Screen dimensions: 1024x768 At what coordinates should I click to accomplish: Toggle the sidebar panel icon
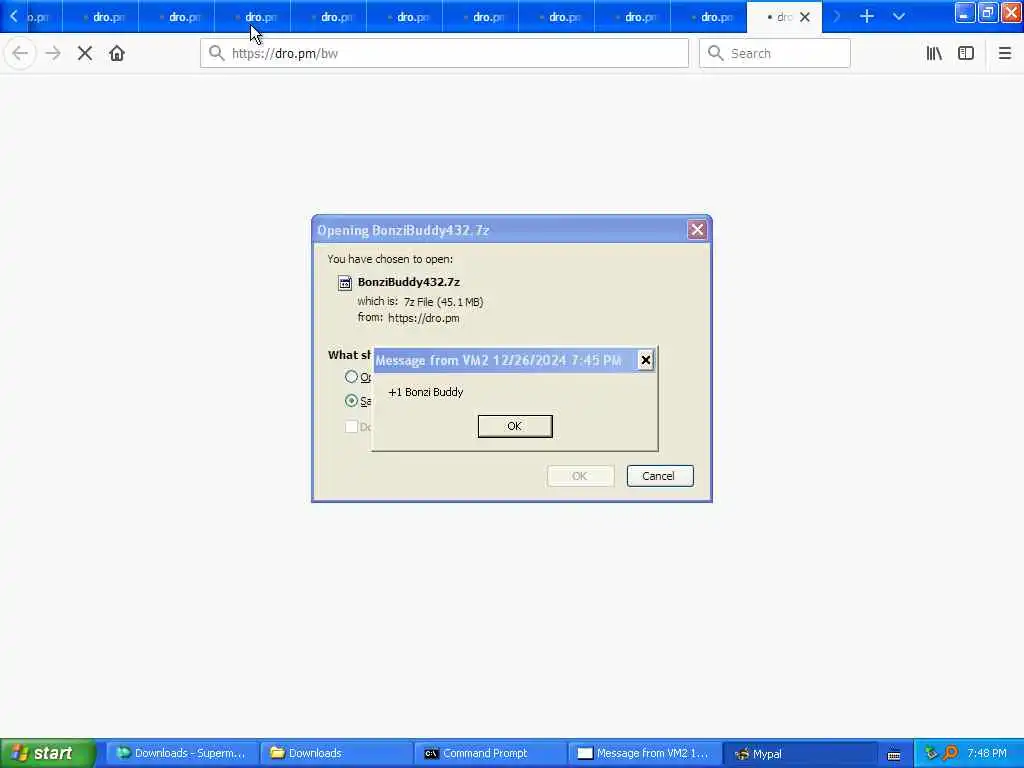tap(966, 54)
